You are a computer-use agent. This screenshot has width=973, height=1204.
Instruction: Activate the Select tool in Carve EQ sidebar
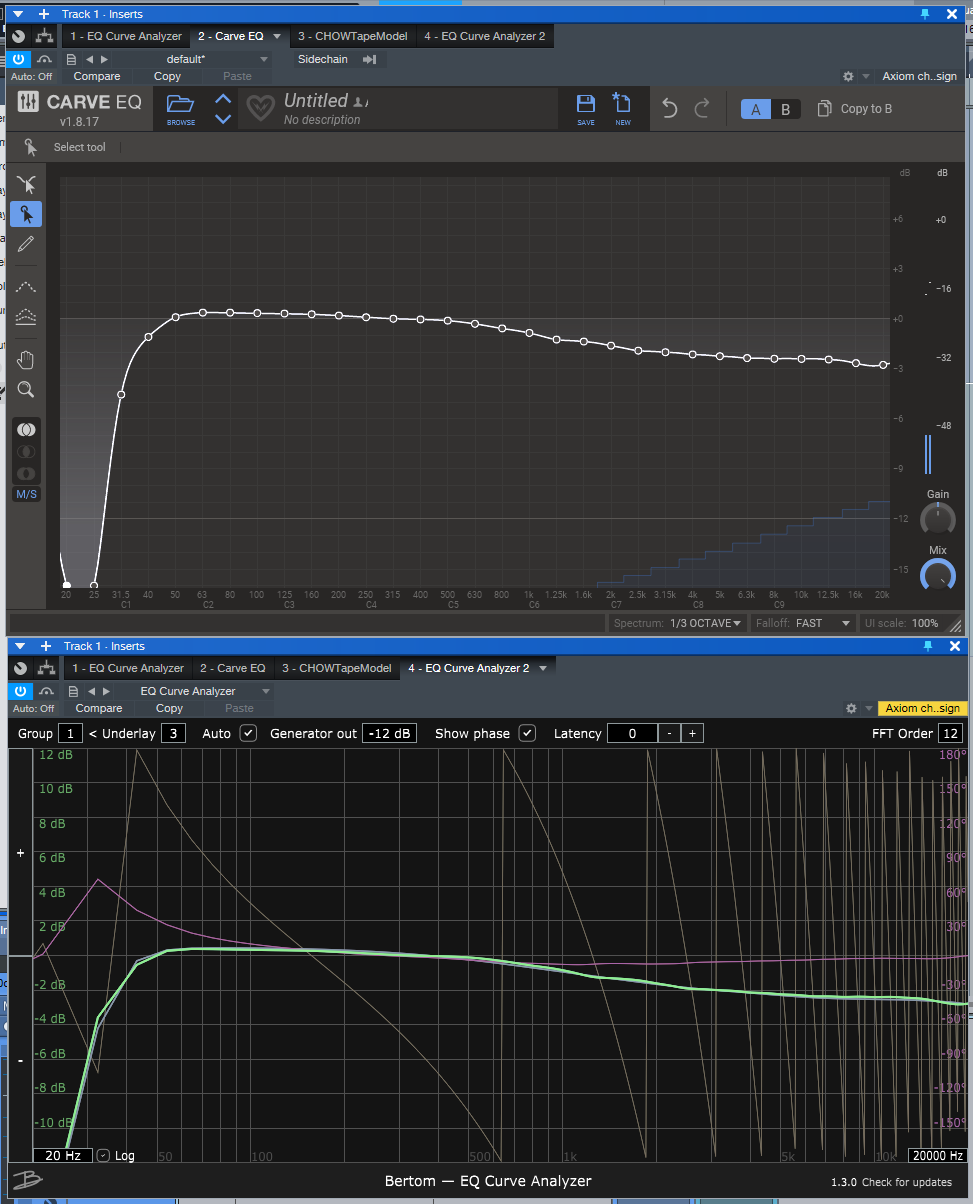pos(26,214)
